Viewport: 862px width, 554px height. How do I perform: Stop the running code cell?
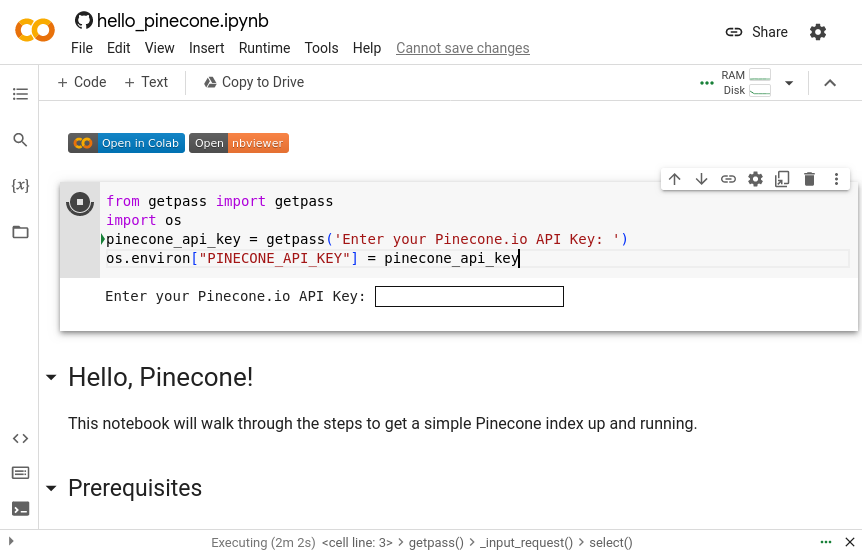80,203
